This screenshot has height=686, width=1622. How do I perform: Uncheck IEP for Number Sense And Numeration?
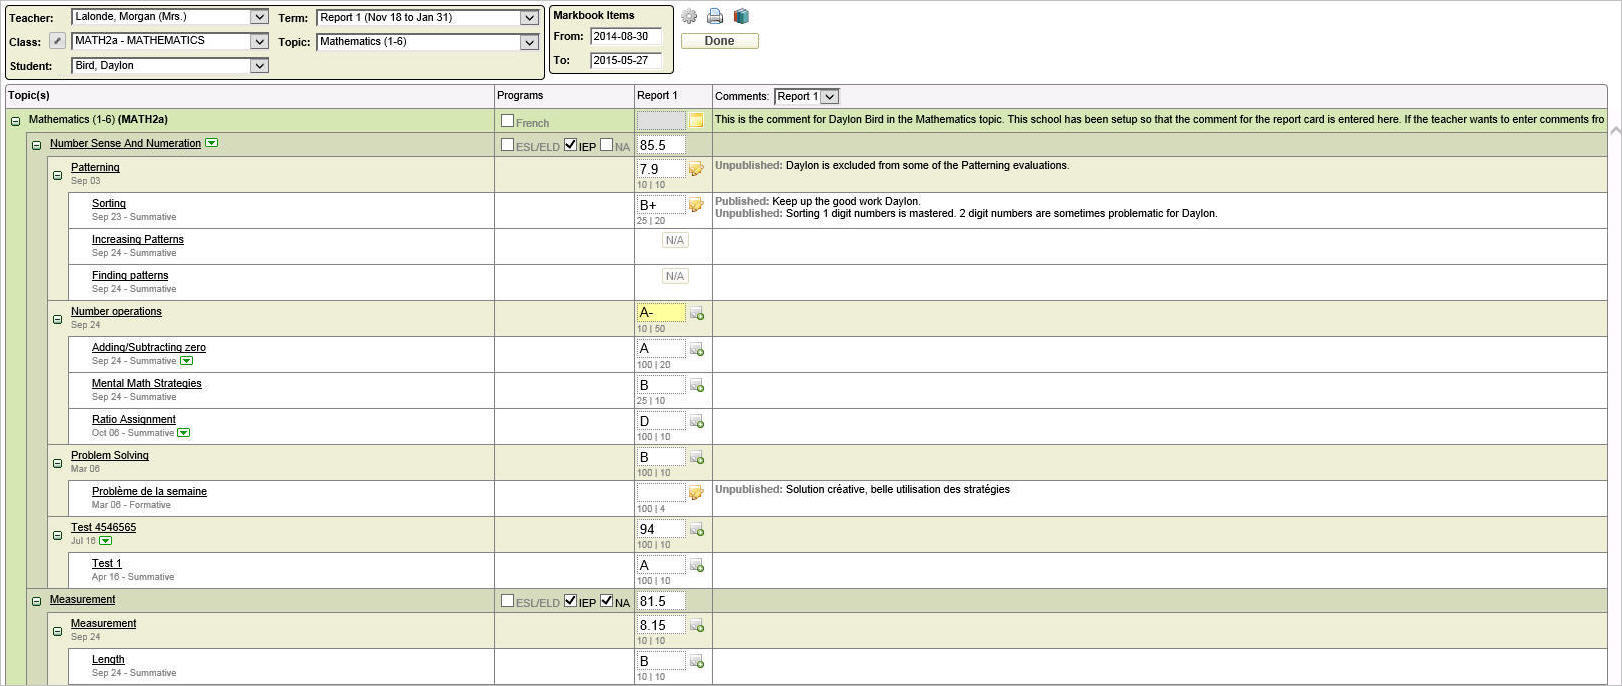coord(570,145)
